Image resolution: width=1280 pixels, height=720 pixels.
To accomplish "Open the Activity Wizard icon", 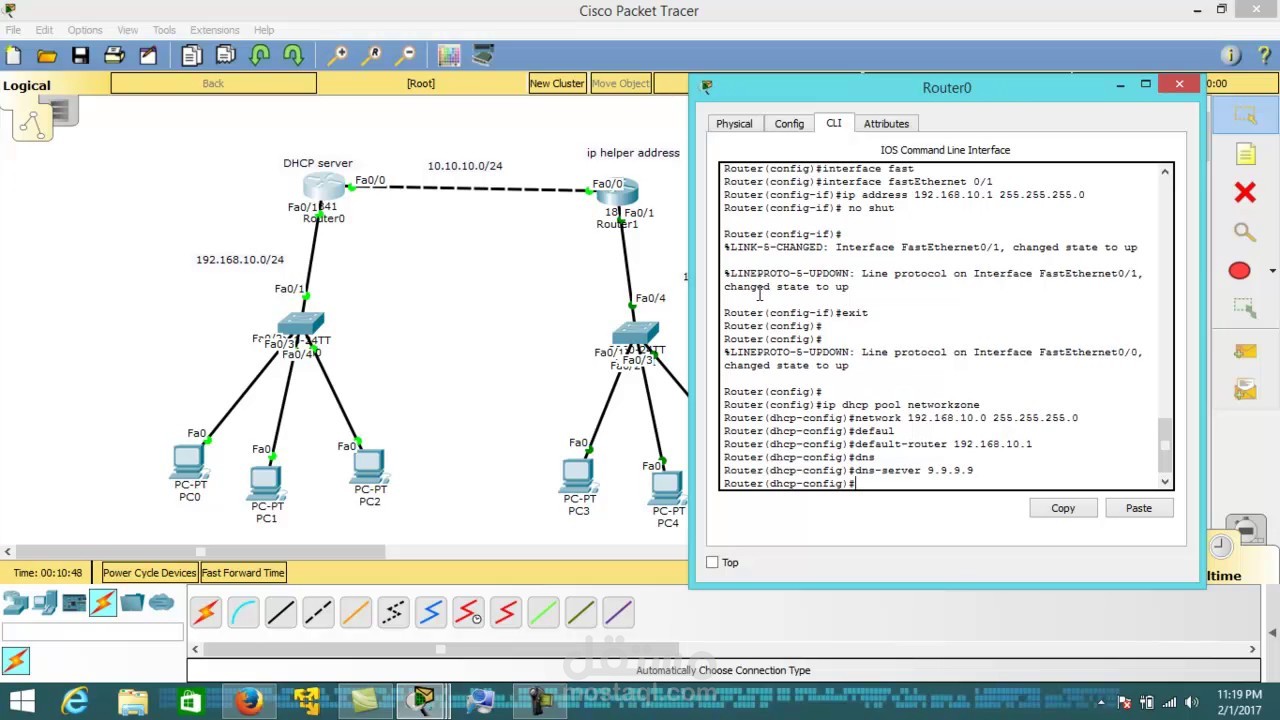I will [148, 55].
